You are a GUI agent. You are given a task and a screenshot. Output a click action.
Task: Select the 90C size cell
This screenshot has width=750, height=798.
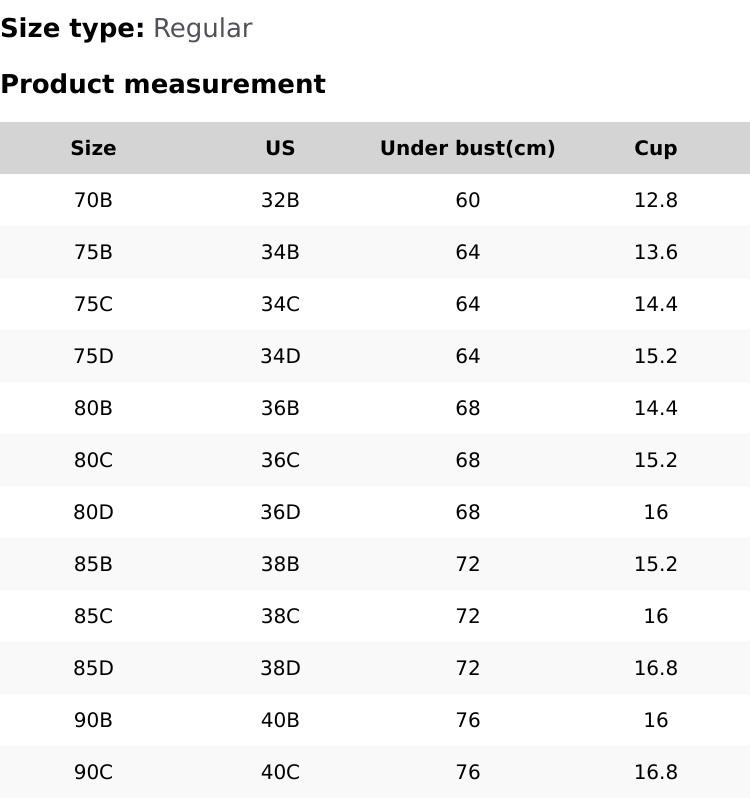(x=93, y=772)
